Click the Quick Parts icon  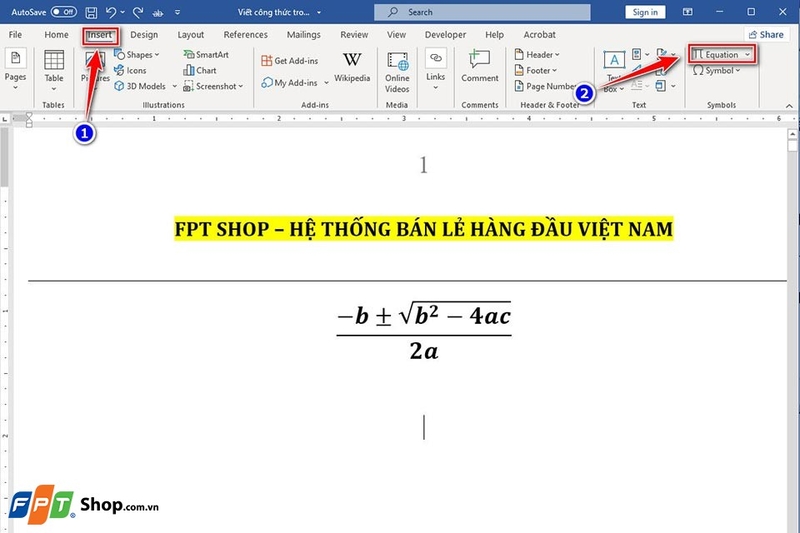[636, 54]
